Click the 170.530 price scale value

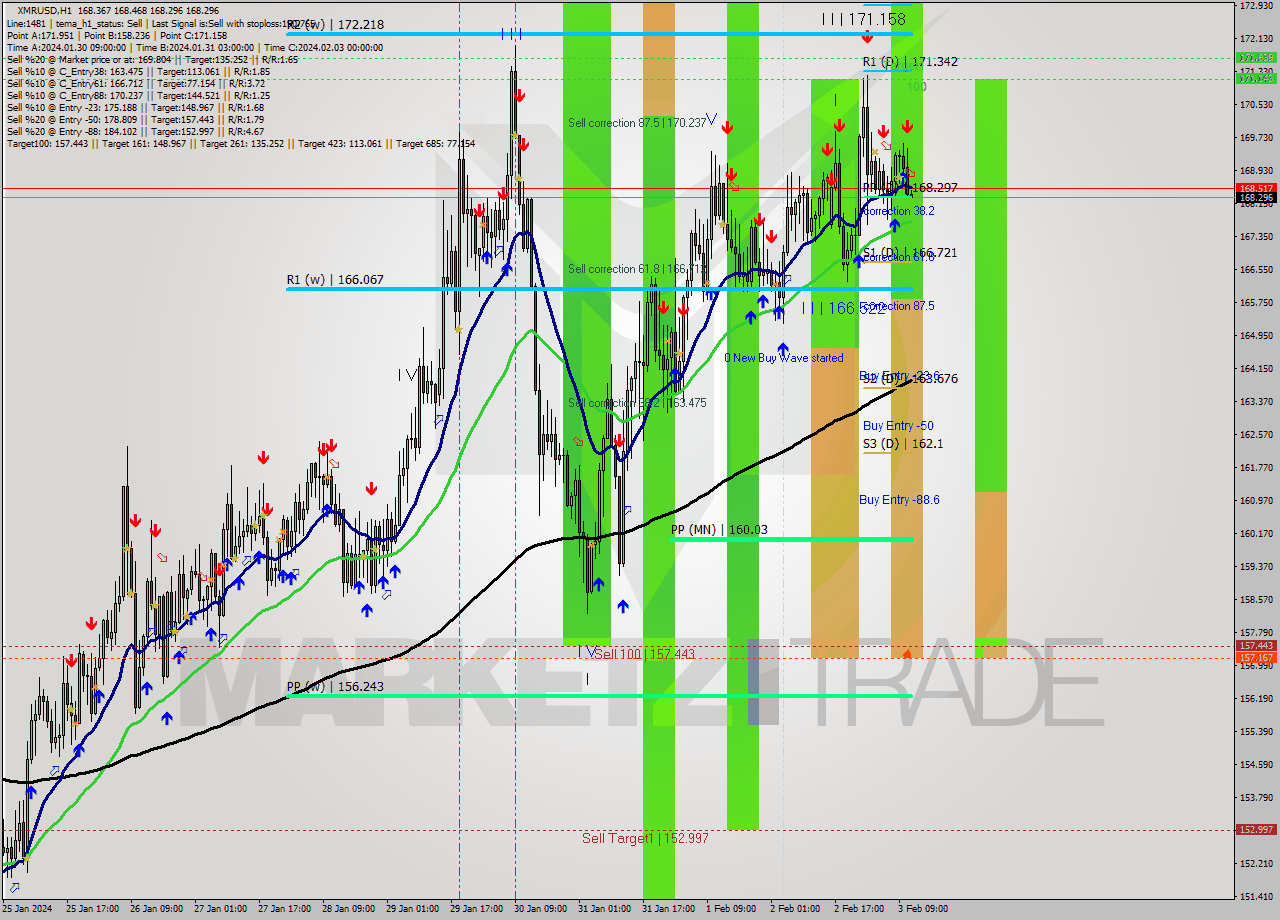[x=1256, y=105]
